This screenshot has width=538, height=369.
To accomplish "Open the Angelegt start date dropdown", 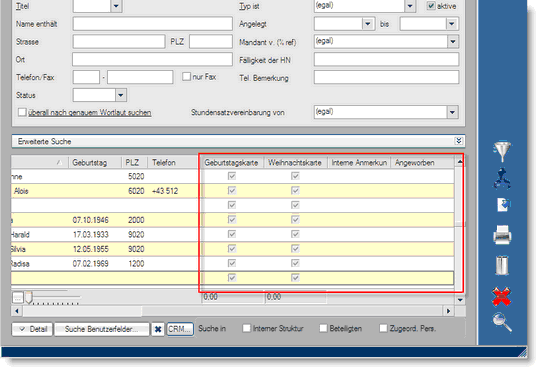I will [368, 24].
